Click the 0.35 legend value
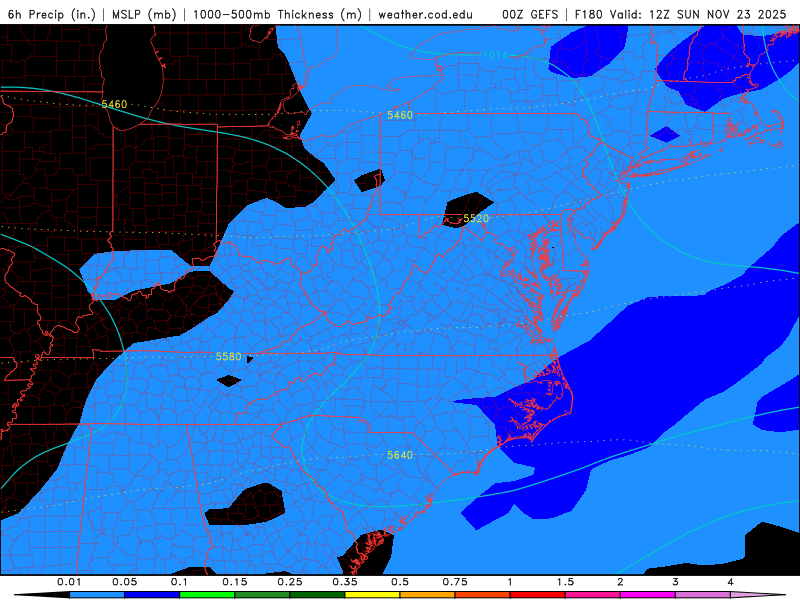The image size is (800, 600). click(x=345, y=582)
